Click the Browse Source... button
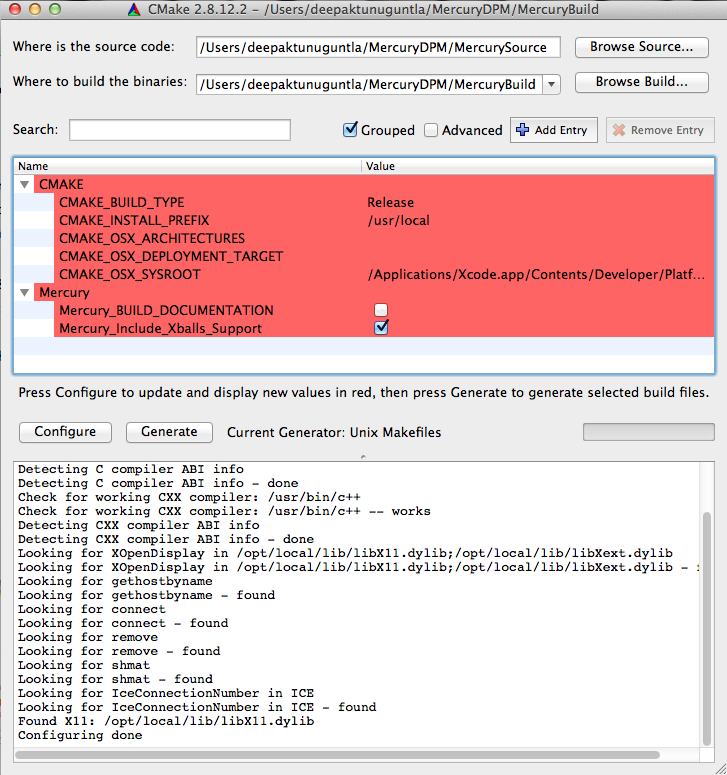This screenshot has height=775, width=727. click(641, 47)
